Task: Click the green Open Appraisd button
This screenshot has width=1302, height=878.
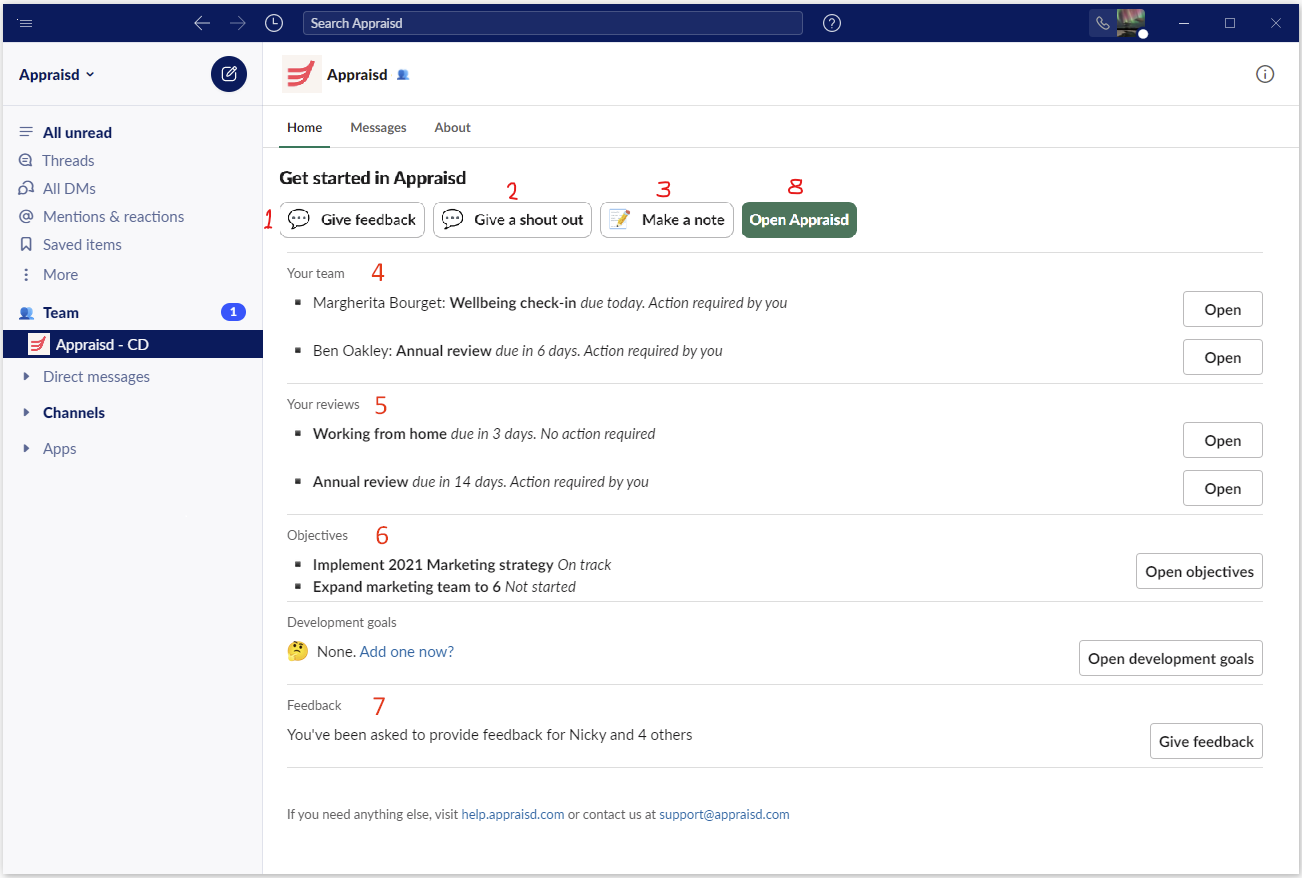Action: [799, 220]
